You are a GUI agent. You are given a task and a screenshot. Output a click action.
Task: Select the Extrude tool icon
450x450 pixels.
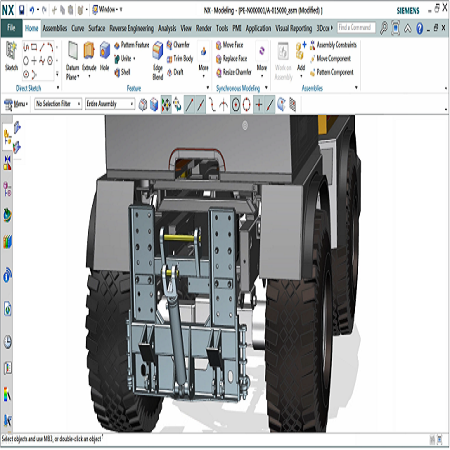pyautogui.click(x=89, y=50)
